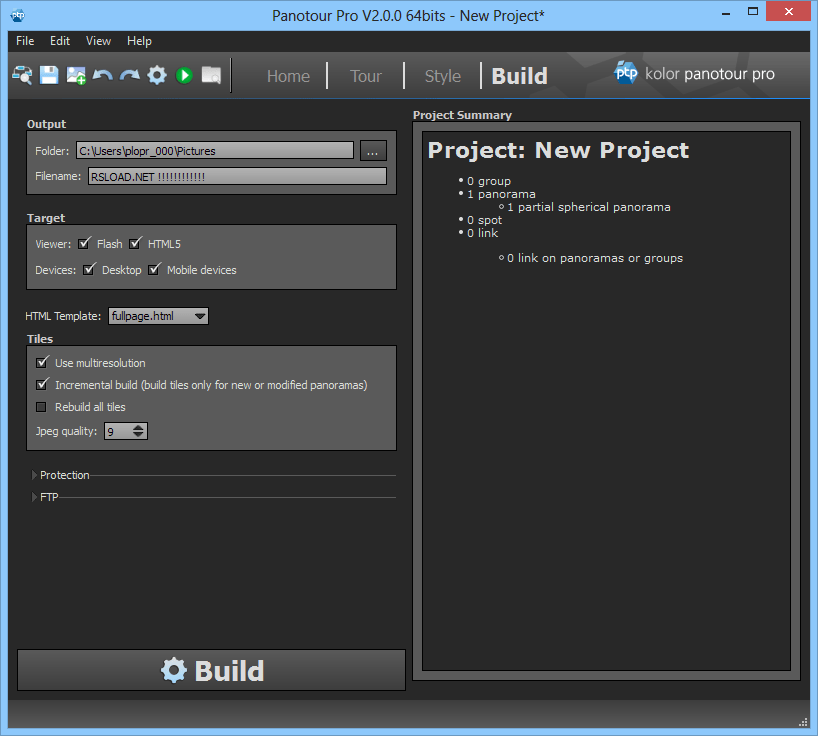The image size is (818, 736).
Task: Click the folder browse button labeled ...
Action: (372, 151)
